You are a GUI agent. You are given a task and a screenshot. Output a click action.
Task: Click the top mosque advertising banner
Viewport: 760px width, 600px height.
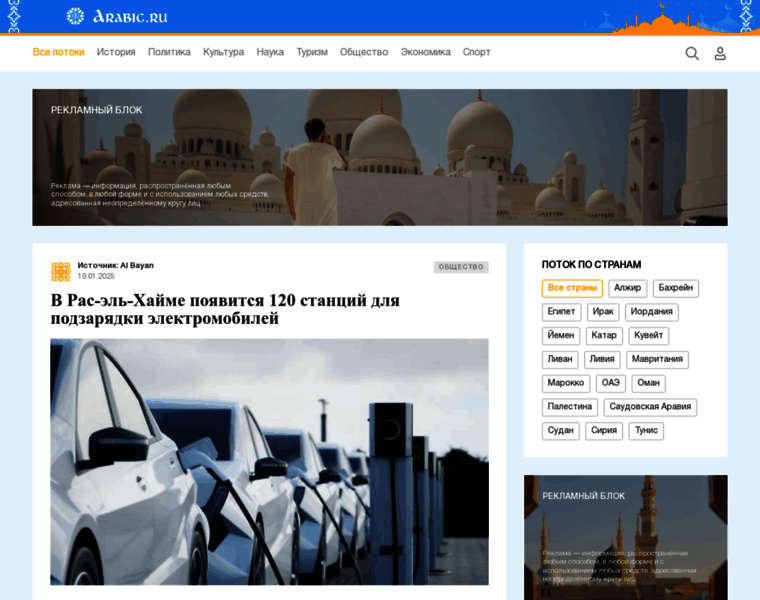click(380, 158)
